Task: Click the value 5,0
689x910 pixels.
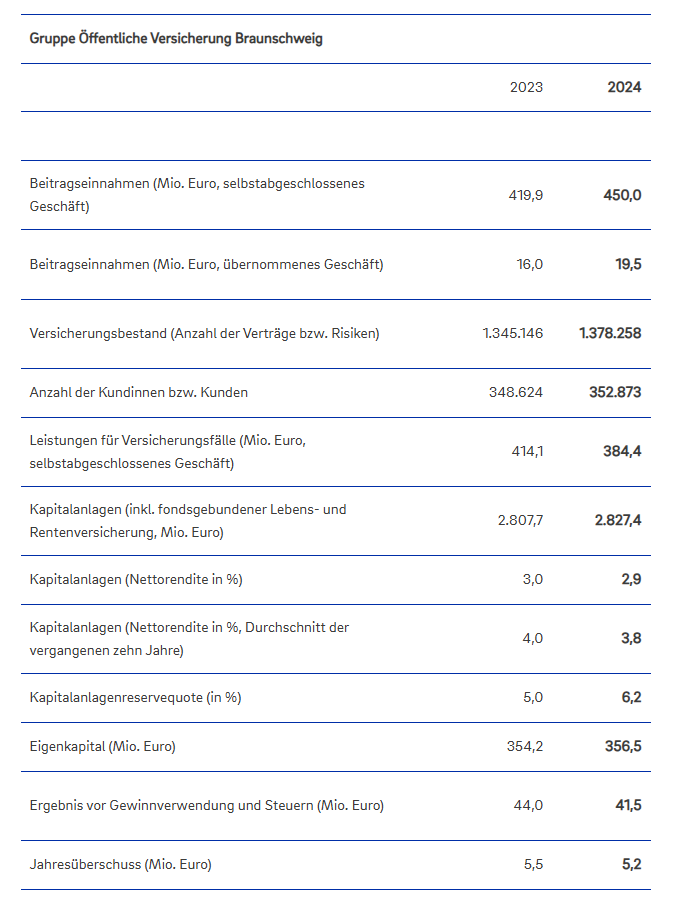Action: [533, 698]
